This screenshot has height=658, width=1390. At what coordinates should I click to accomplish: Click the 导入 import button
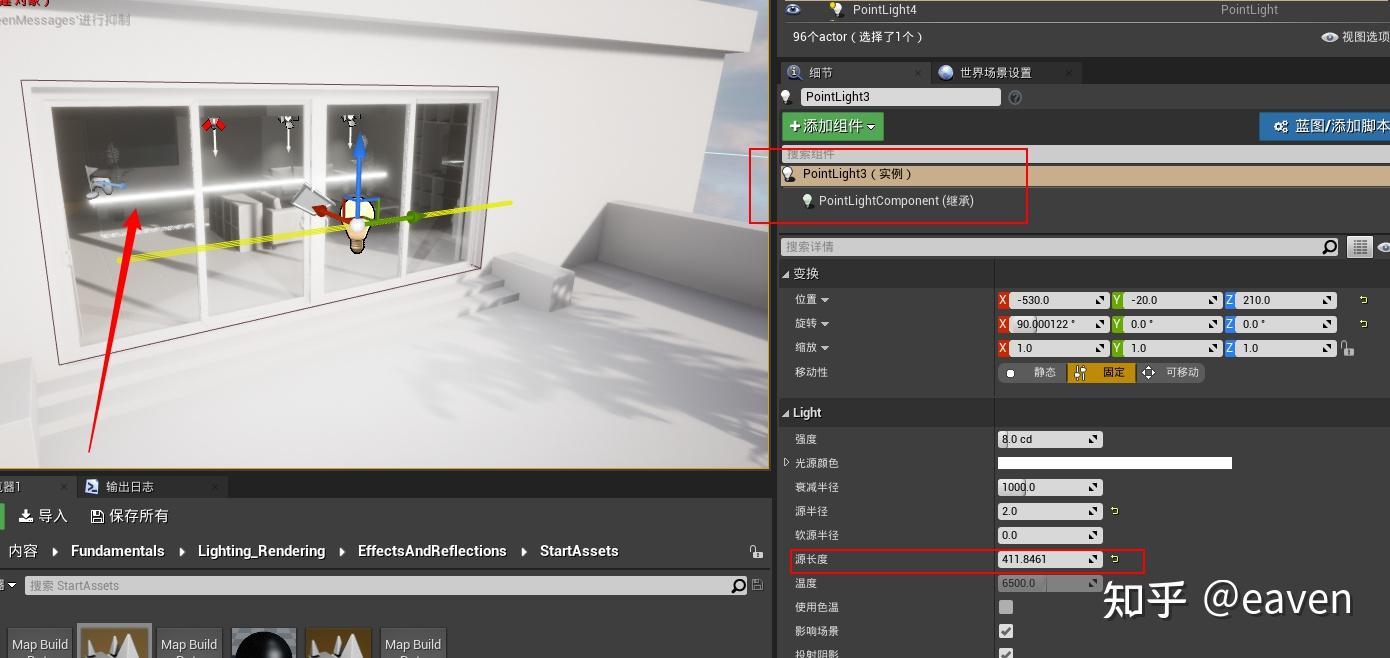(x=43, y=516)
